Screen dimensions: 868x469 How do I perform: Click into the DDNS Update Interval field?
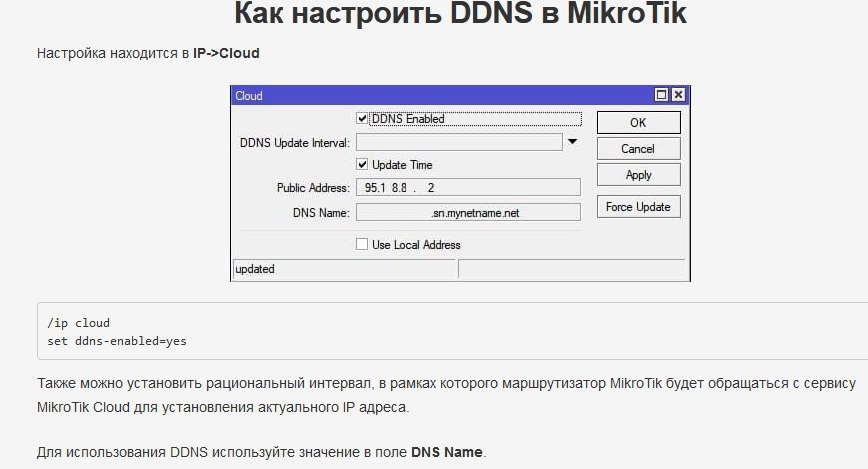pos(459,142)
